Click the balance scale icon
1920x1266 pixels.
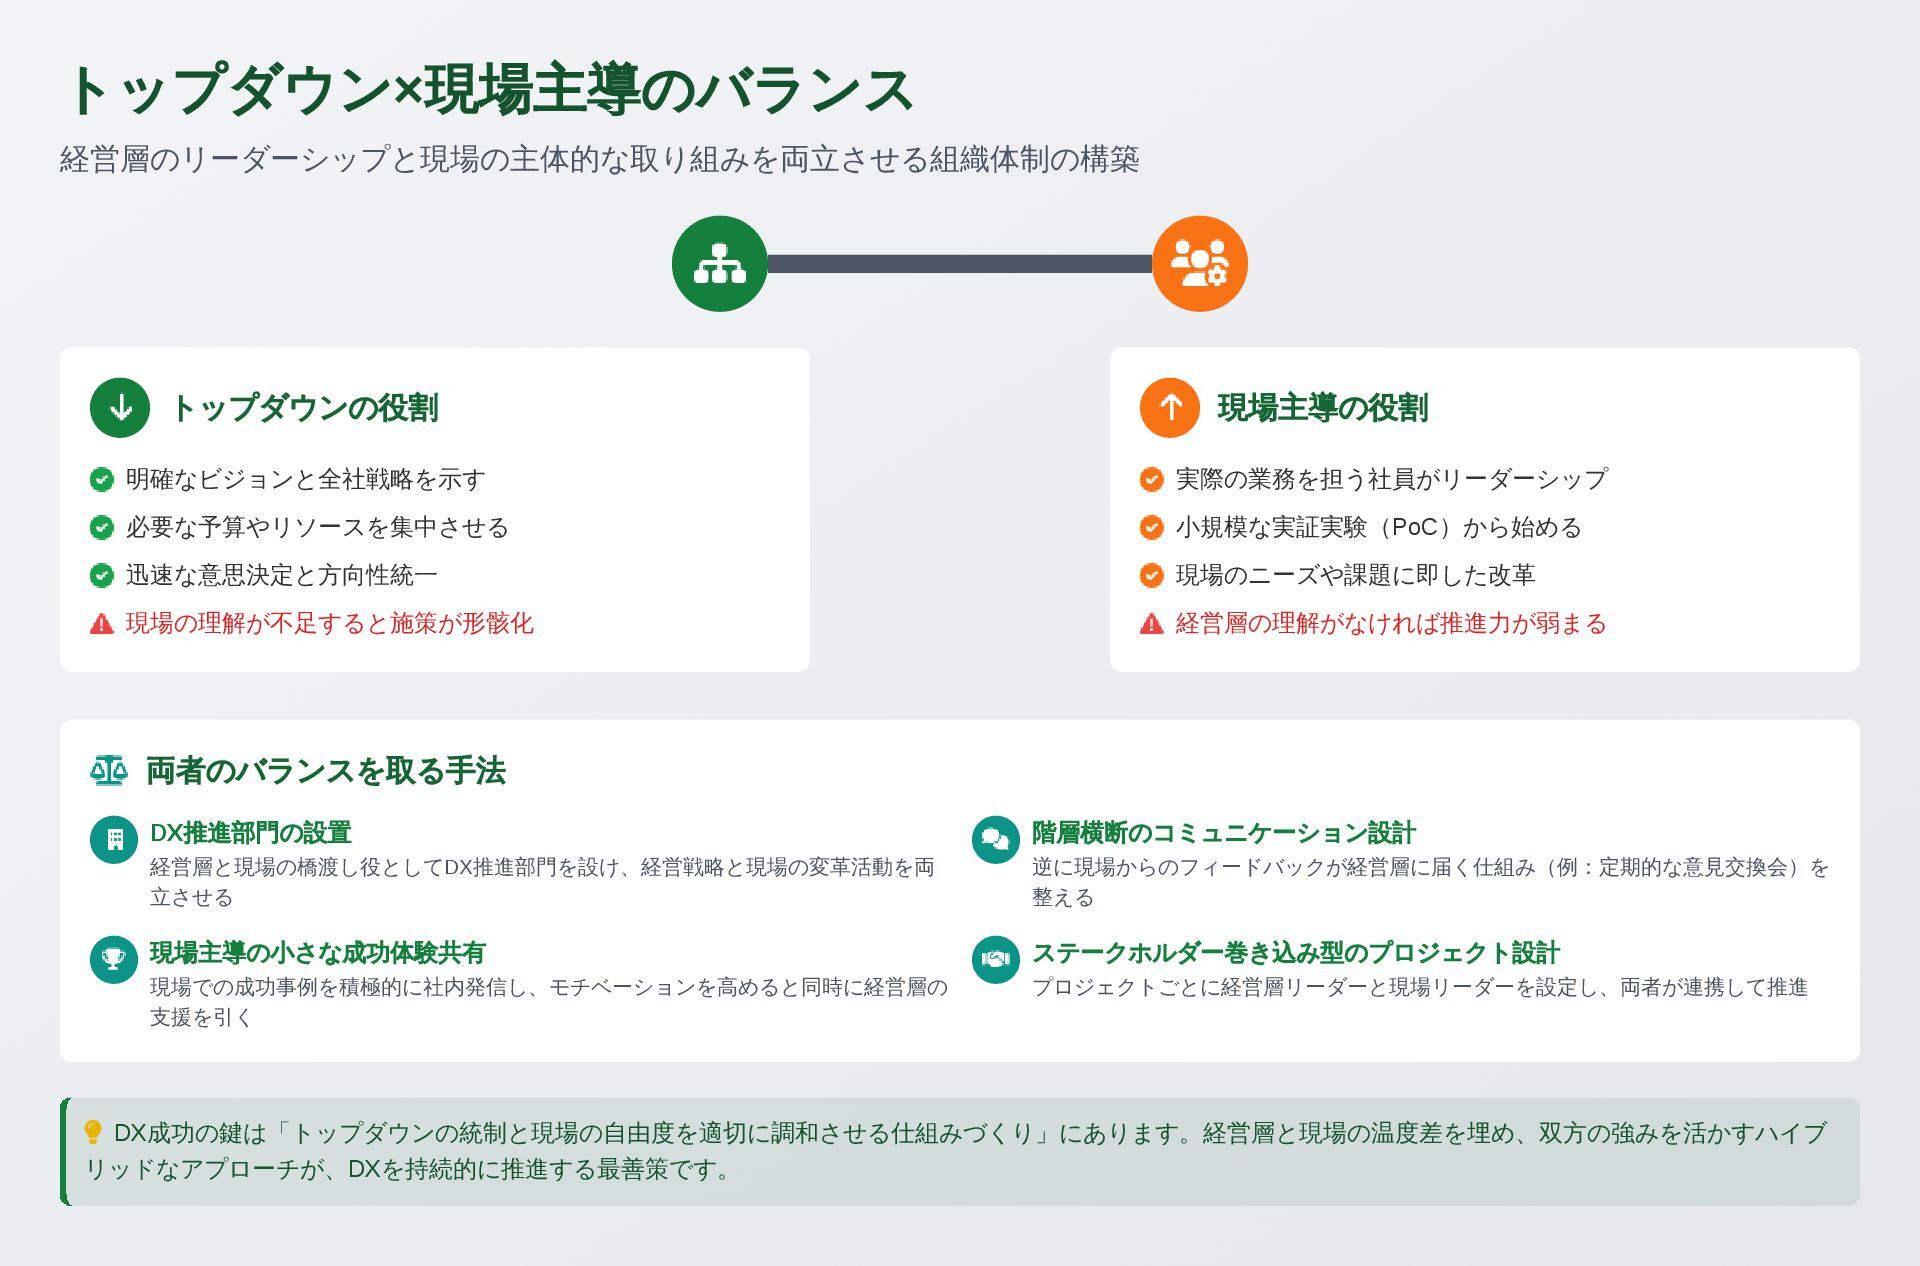tap(109, 771)
